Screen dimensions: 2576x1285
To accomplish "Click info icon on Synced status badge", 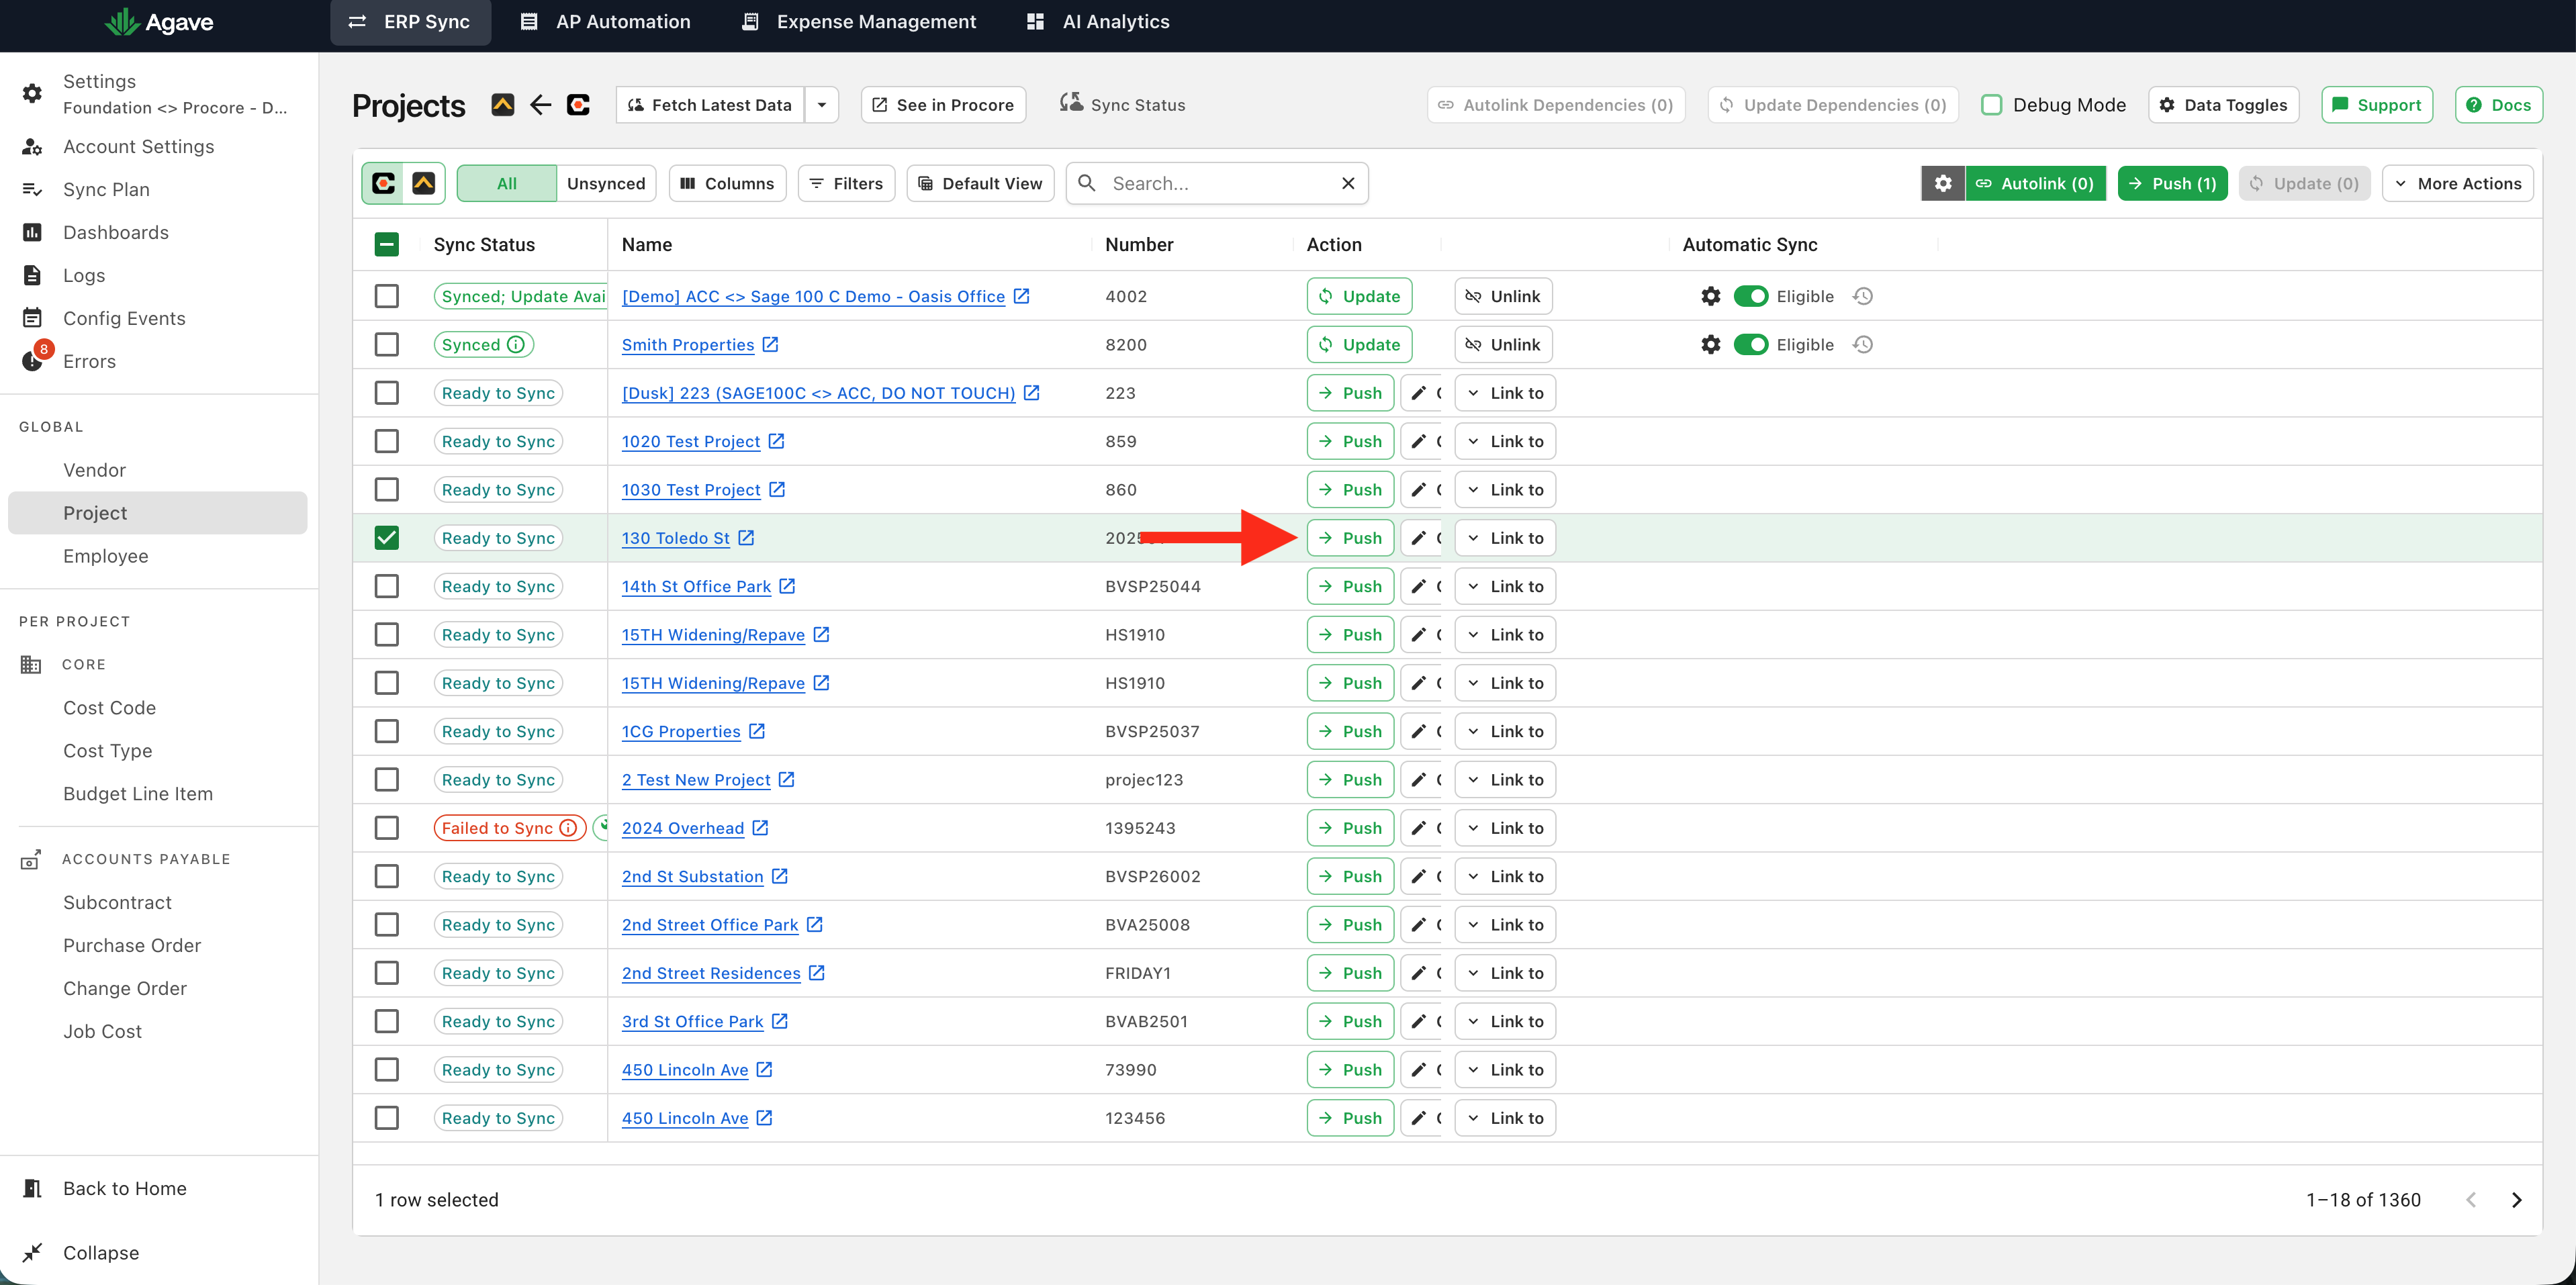I will (516, 344).
